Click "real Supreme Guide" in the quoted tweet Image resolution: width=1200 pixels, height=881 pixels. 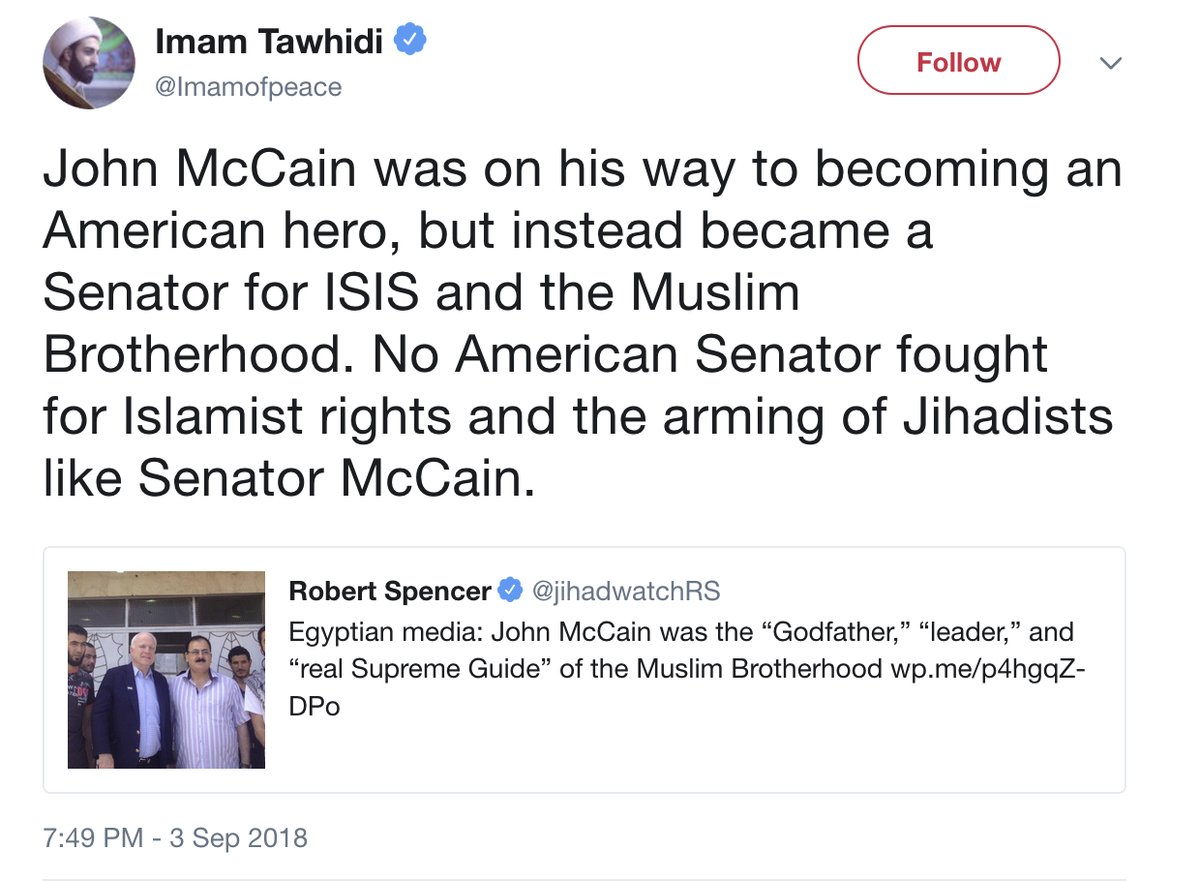click(x=420, y=670)
